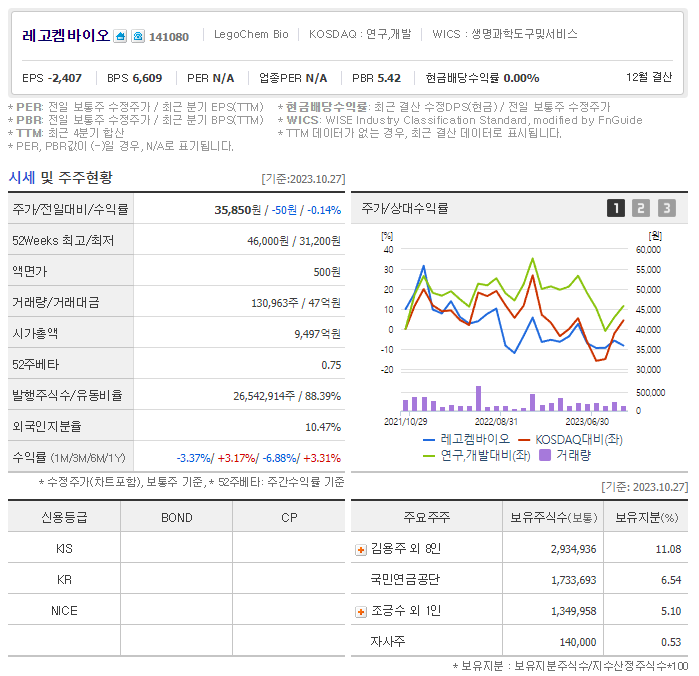This screenshot has width=699, height=676.
Task: Click the 자사주 share count 140,000
Action: click(578, 642)
